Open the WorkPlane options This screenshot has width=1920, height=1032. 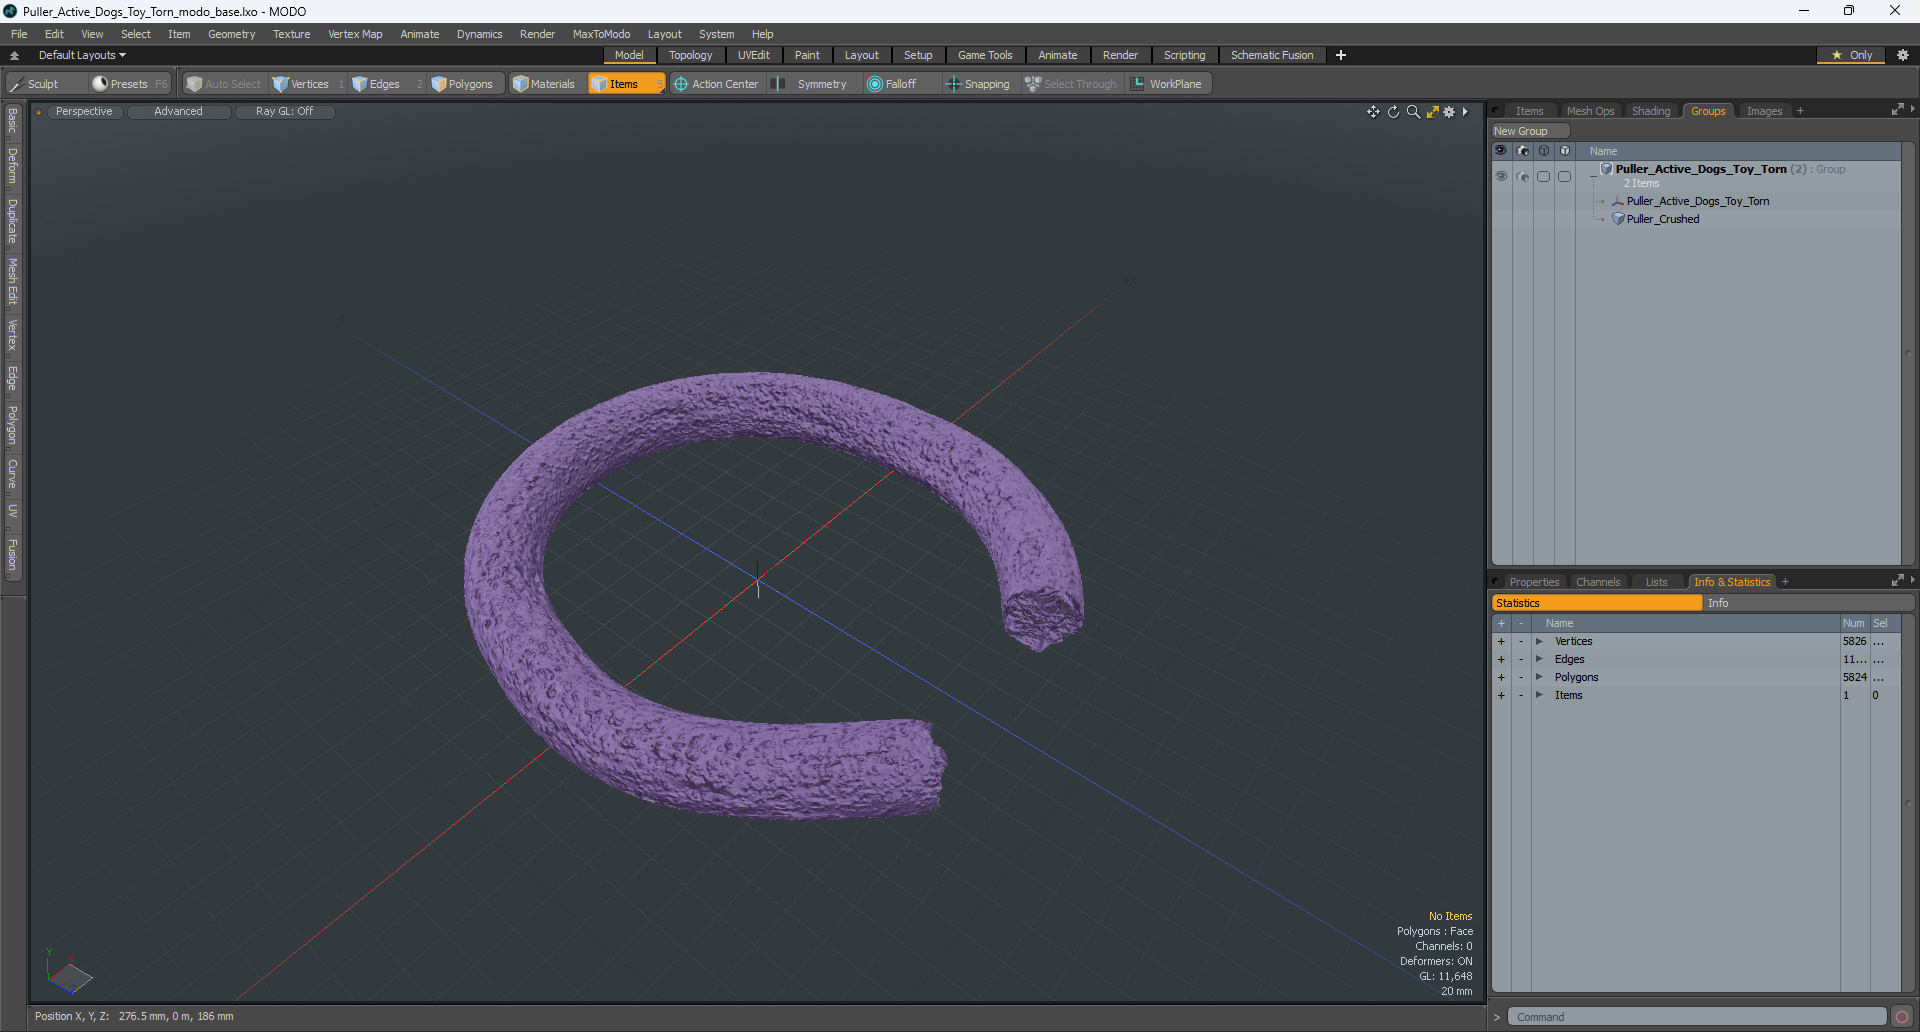click(1168, 84)
